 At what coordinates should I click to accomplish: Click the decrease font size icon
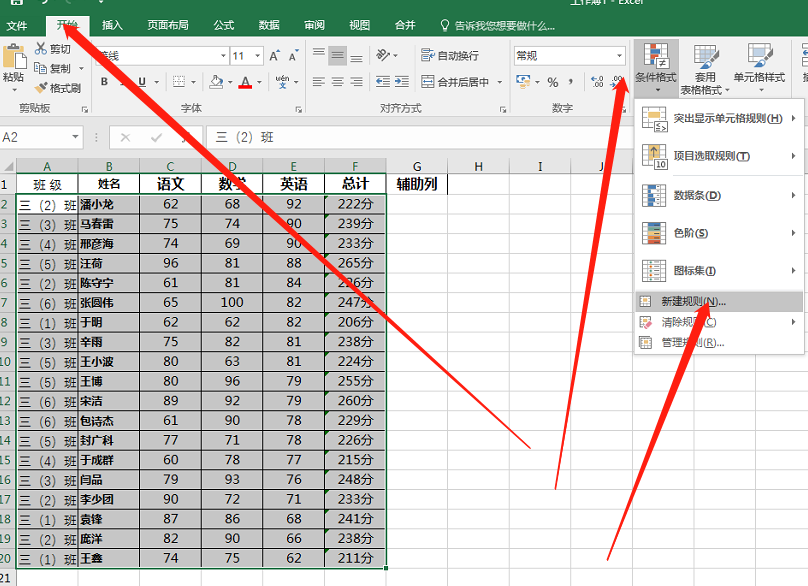pyautogui.click(x=293, y=56)
